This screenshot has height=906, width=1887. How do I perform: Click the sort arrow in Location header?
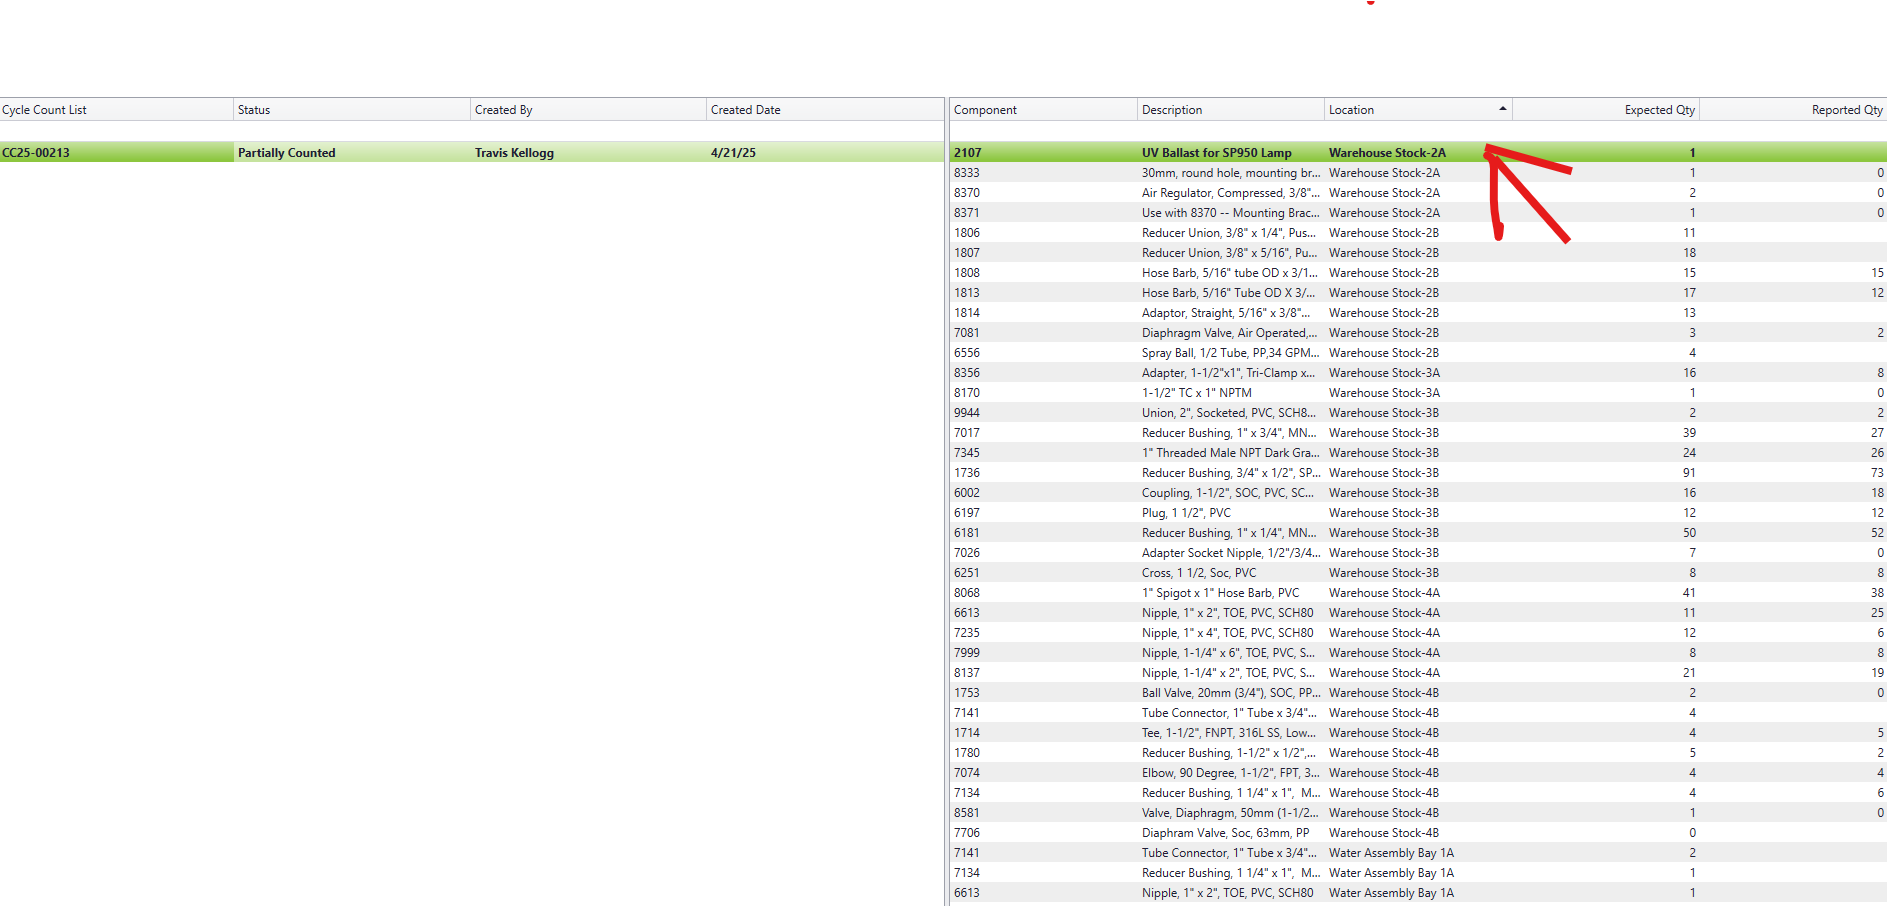click(1502, 109)
